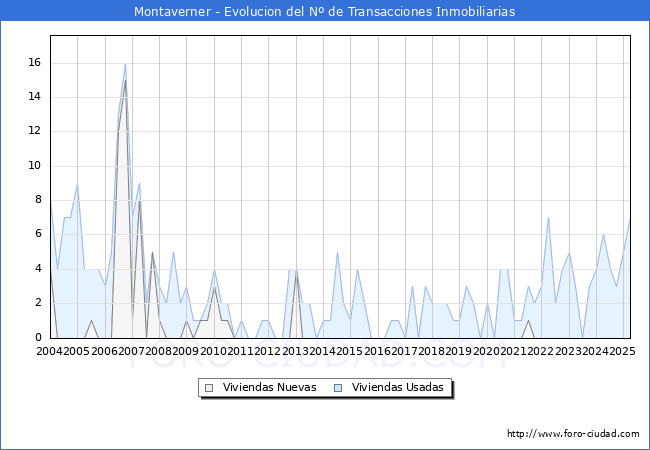Click the 2013 Viviendas Nuevas spike at 4
The height and width of the screenshot is (450, 650).
tap(296, 271)
